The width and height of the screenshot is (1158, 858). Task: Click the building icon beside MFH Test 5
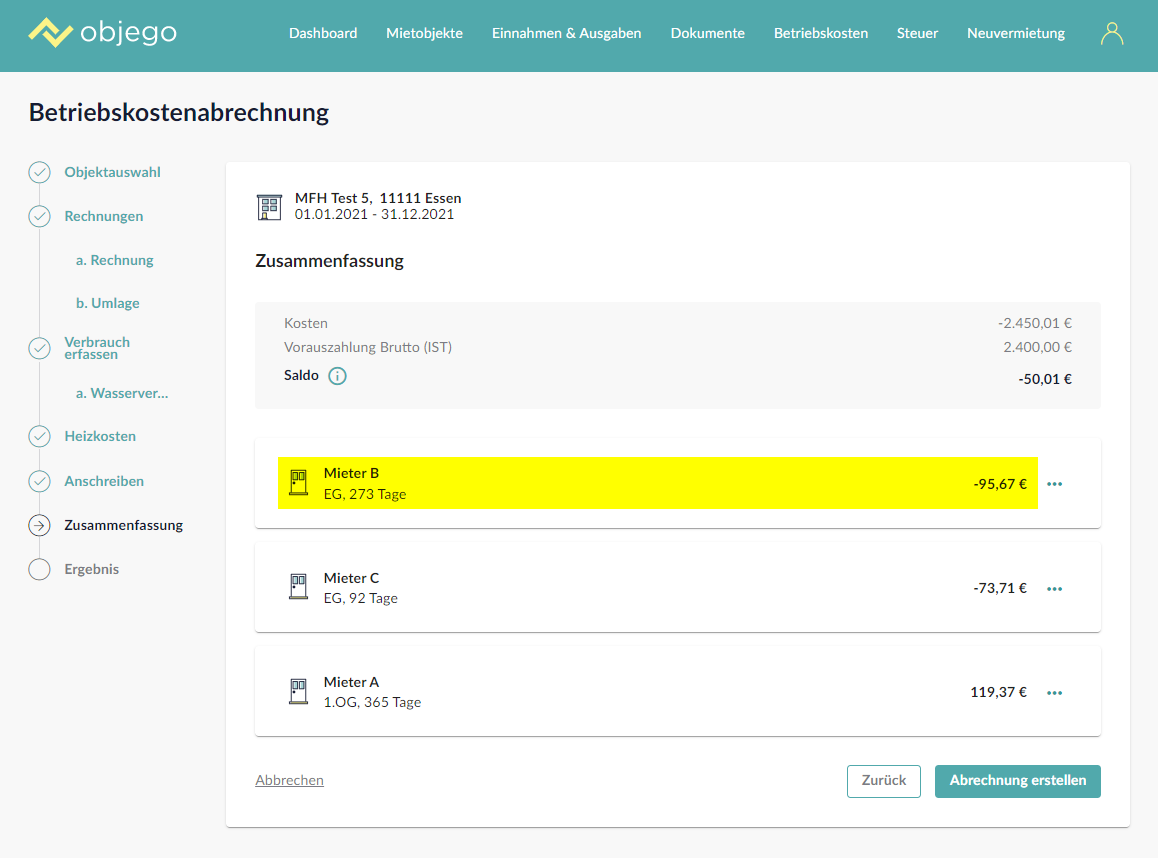pyautogui.click(x=270, y=207)
